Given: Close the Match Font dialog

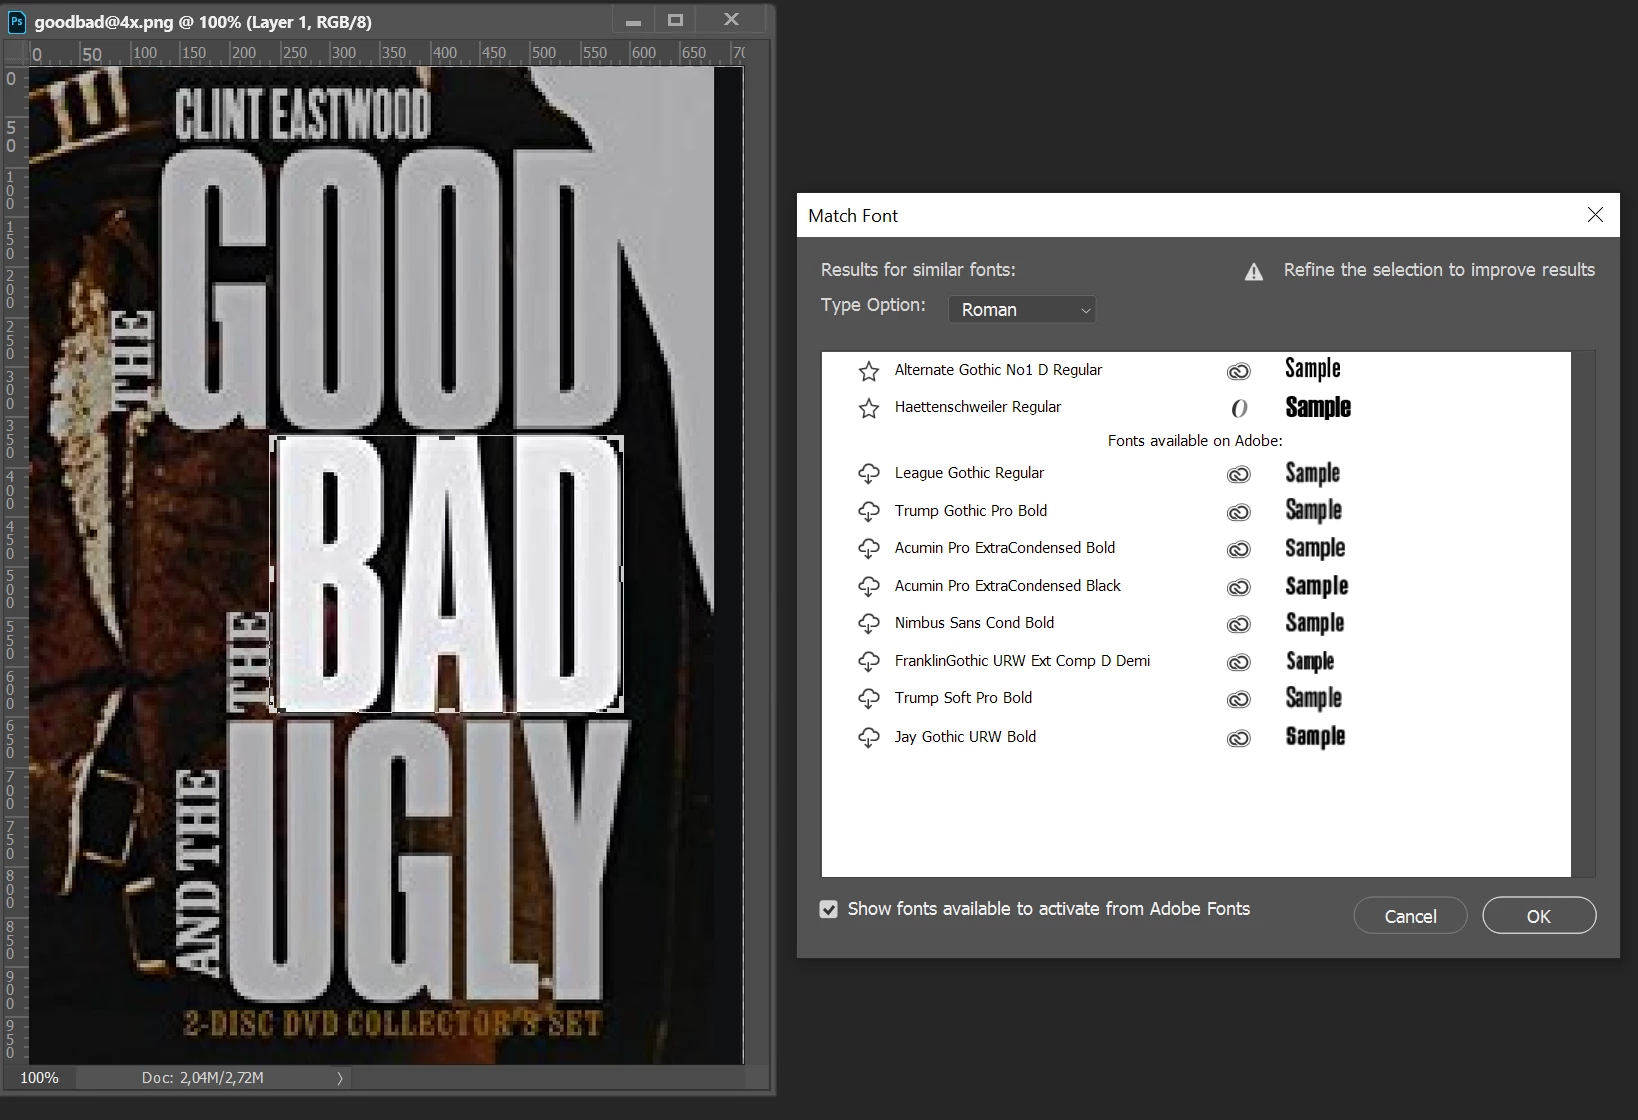Looking at the screenshot, I should coord(1595,215).
